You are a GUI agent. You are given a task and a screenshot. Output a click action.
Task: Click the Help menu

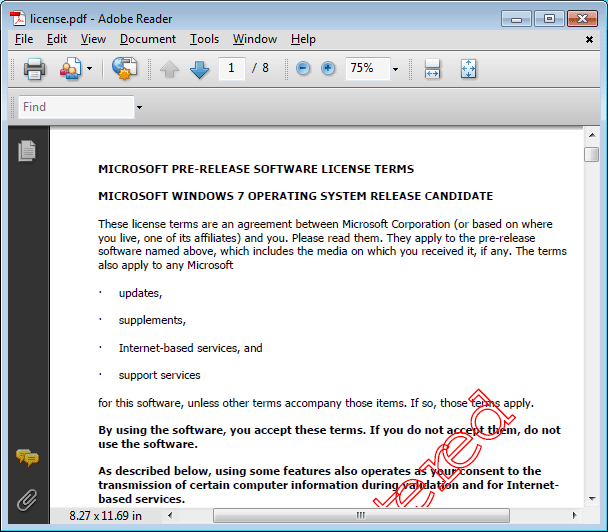pos(303,39)
